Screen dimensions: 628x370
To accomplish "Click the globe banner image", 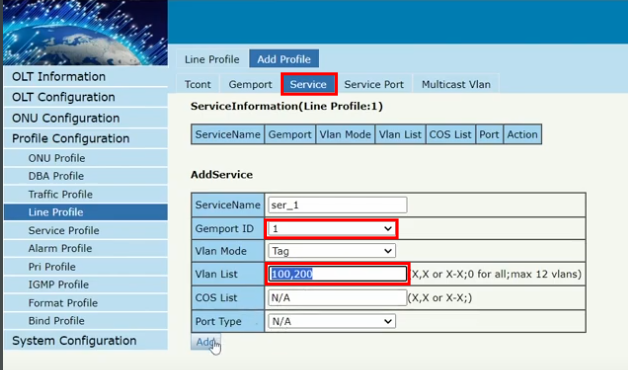I will point(85,32).
